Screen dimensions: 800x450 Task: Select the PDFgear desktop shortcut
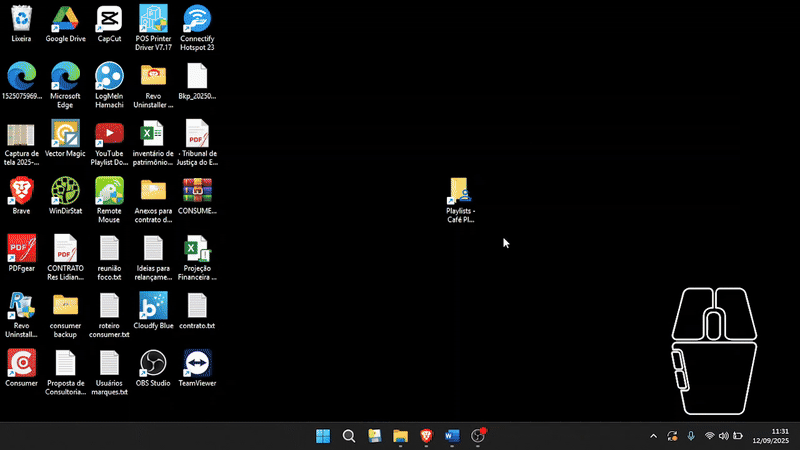tap(21, 248)
